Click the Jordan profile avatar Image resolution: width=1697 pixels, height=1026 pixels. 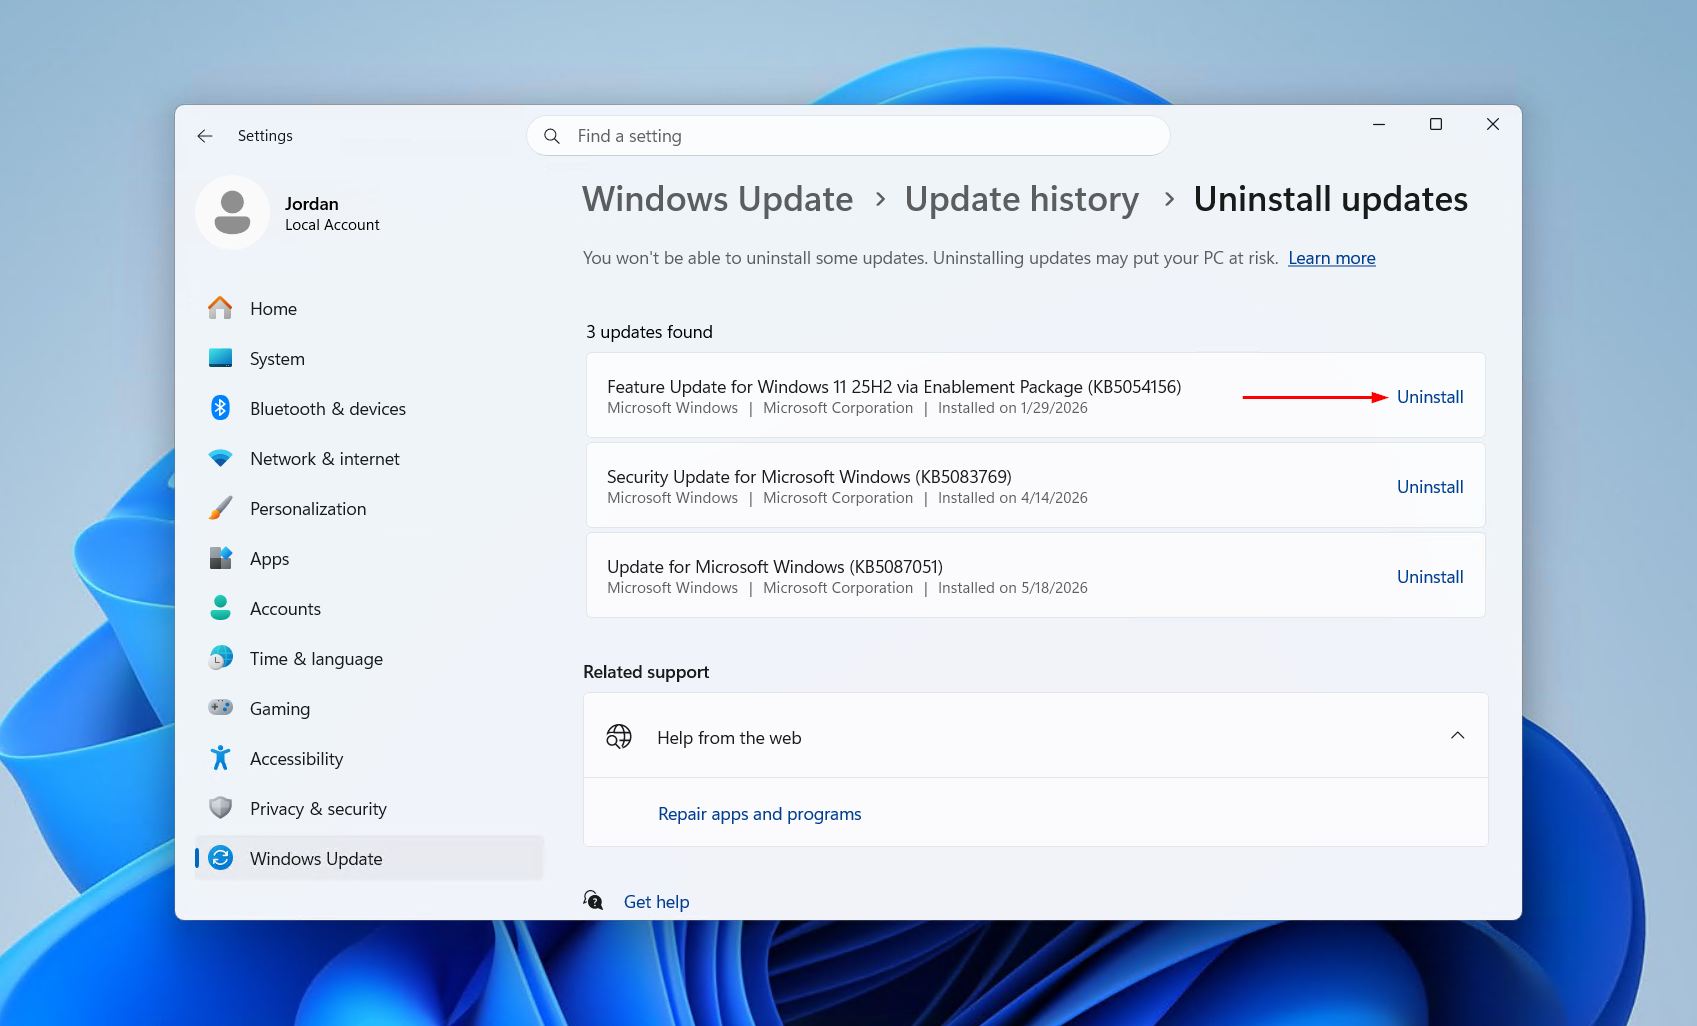(x=232, y=213)
